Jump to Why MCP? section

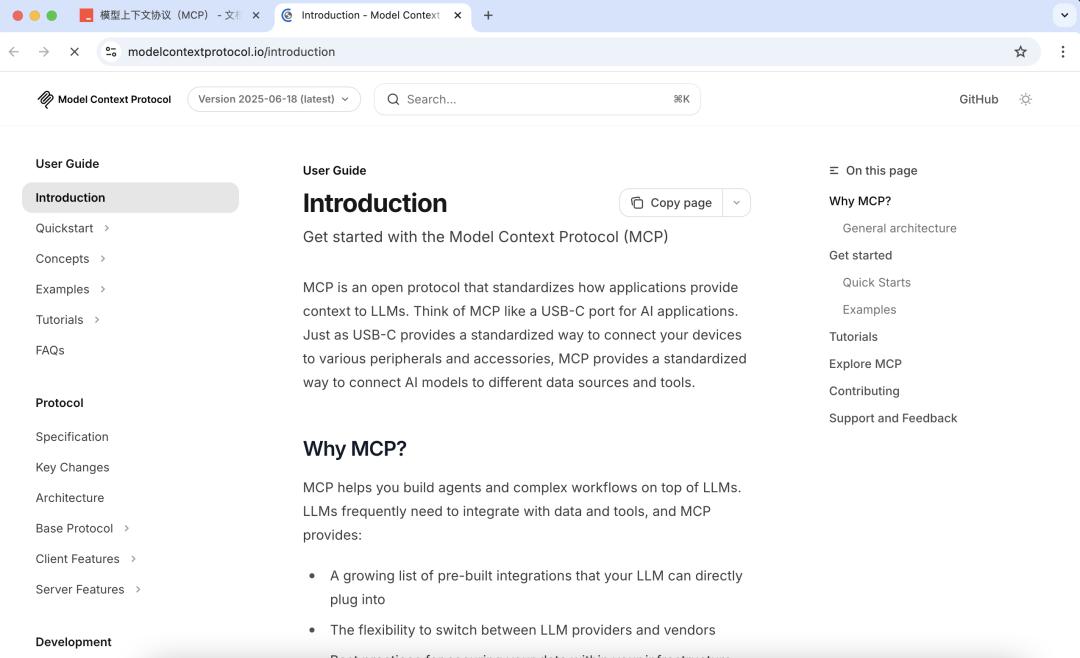point(860,201)
